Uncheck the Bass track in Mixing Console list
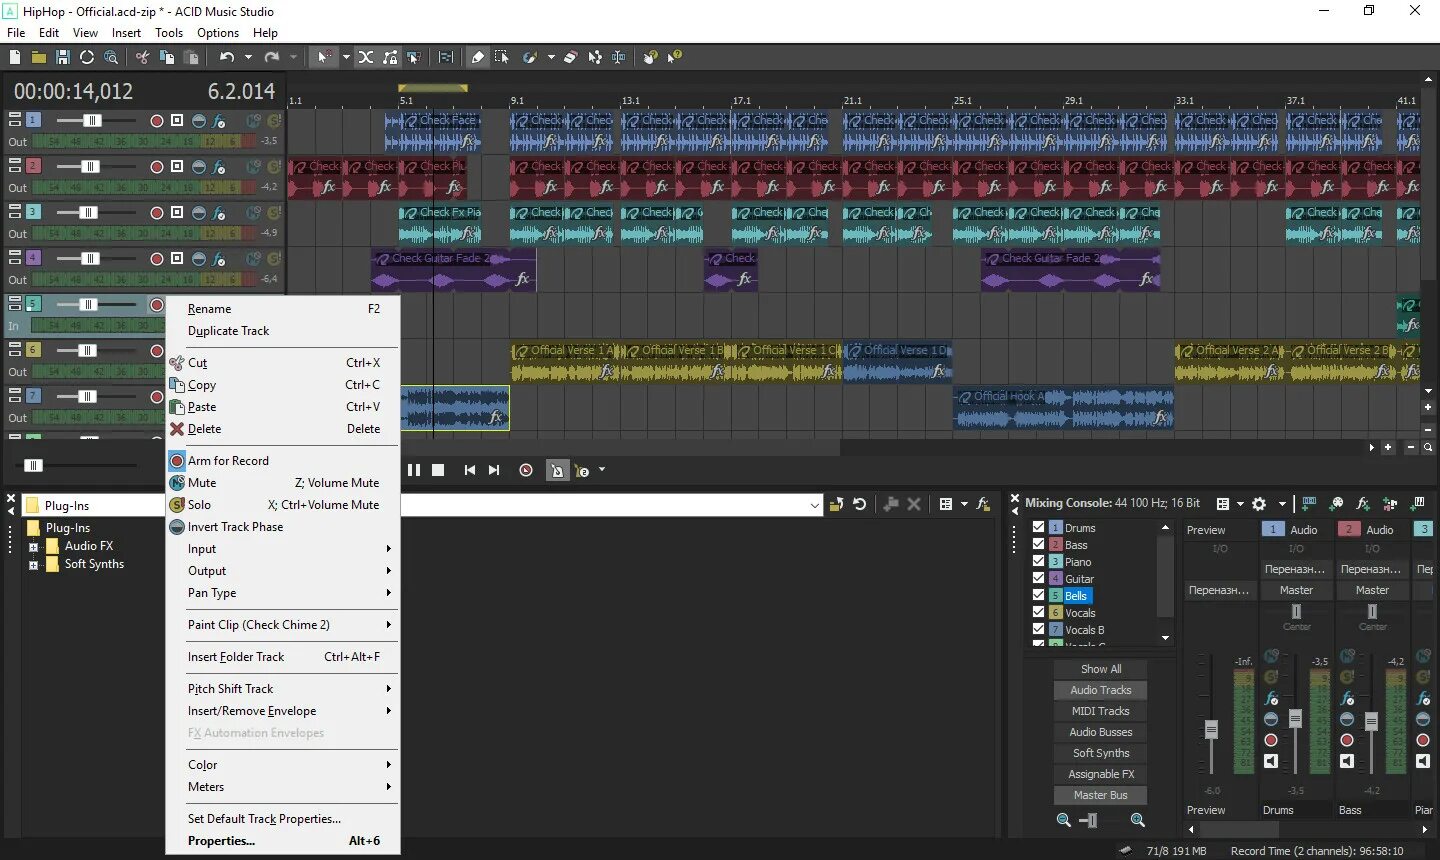The image size is (1440, 860). point(1038,544)
